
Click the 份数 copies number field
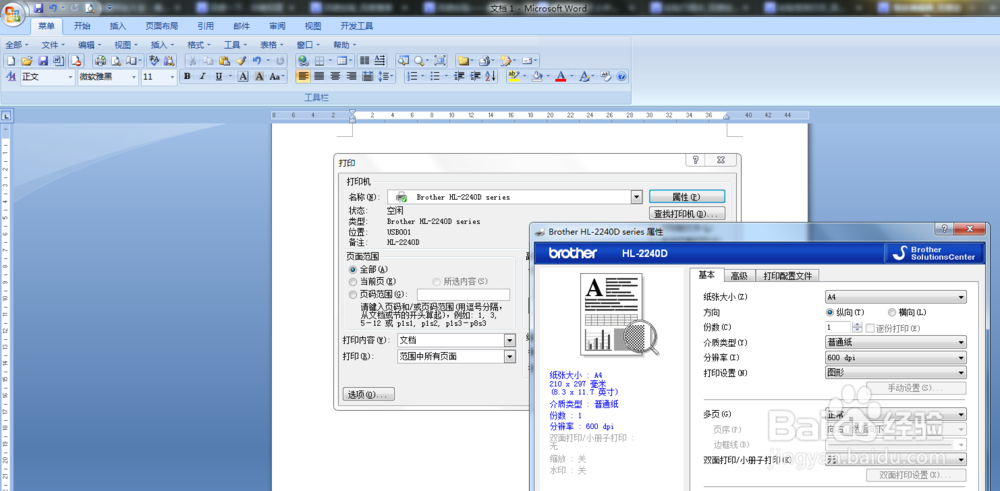[x=838, y=327]
